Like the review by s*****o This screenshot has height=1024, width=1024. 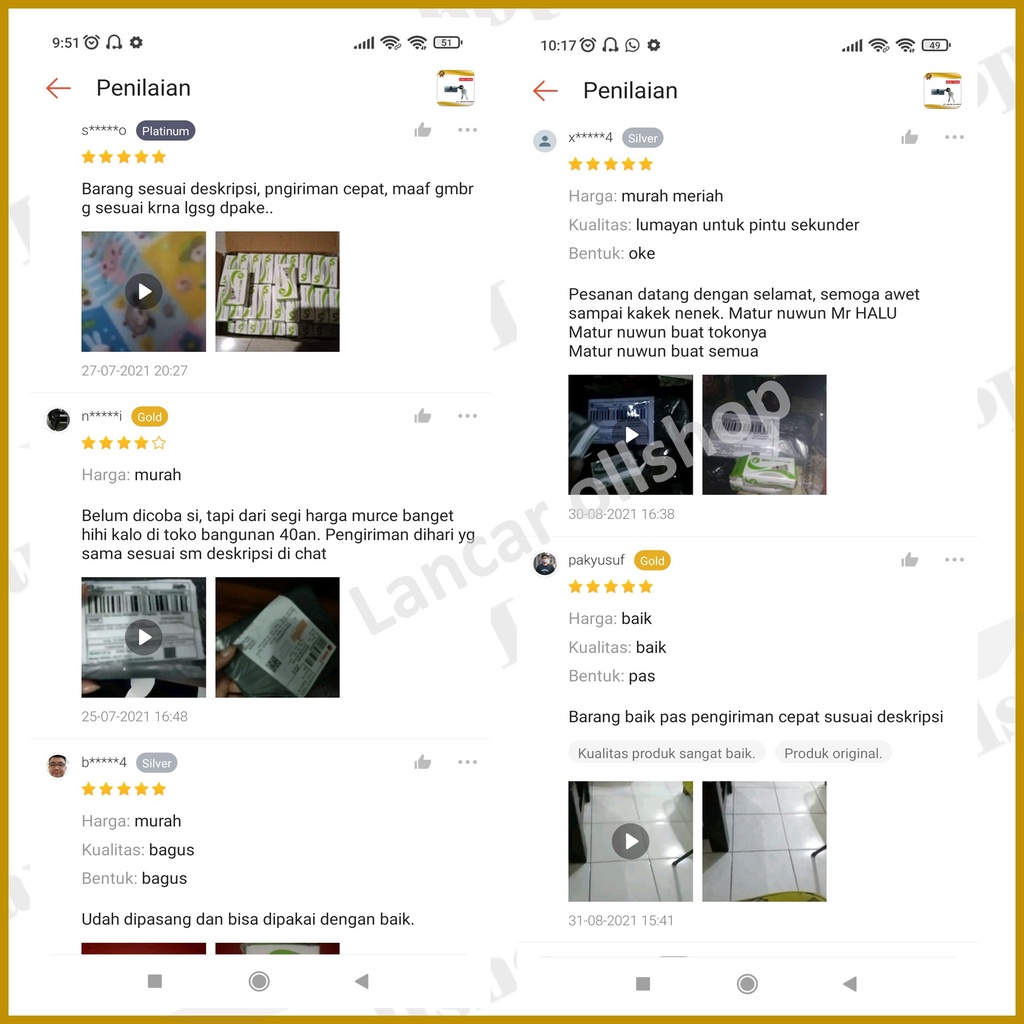pyautogui.click(x=423, y=130)
